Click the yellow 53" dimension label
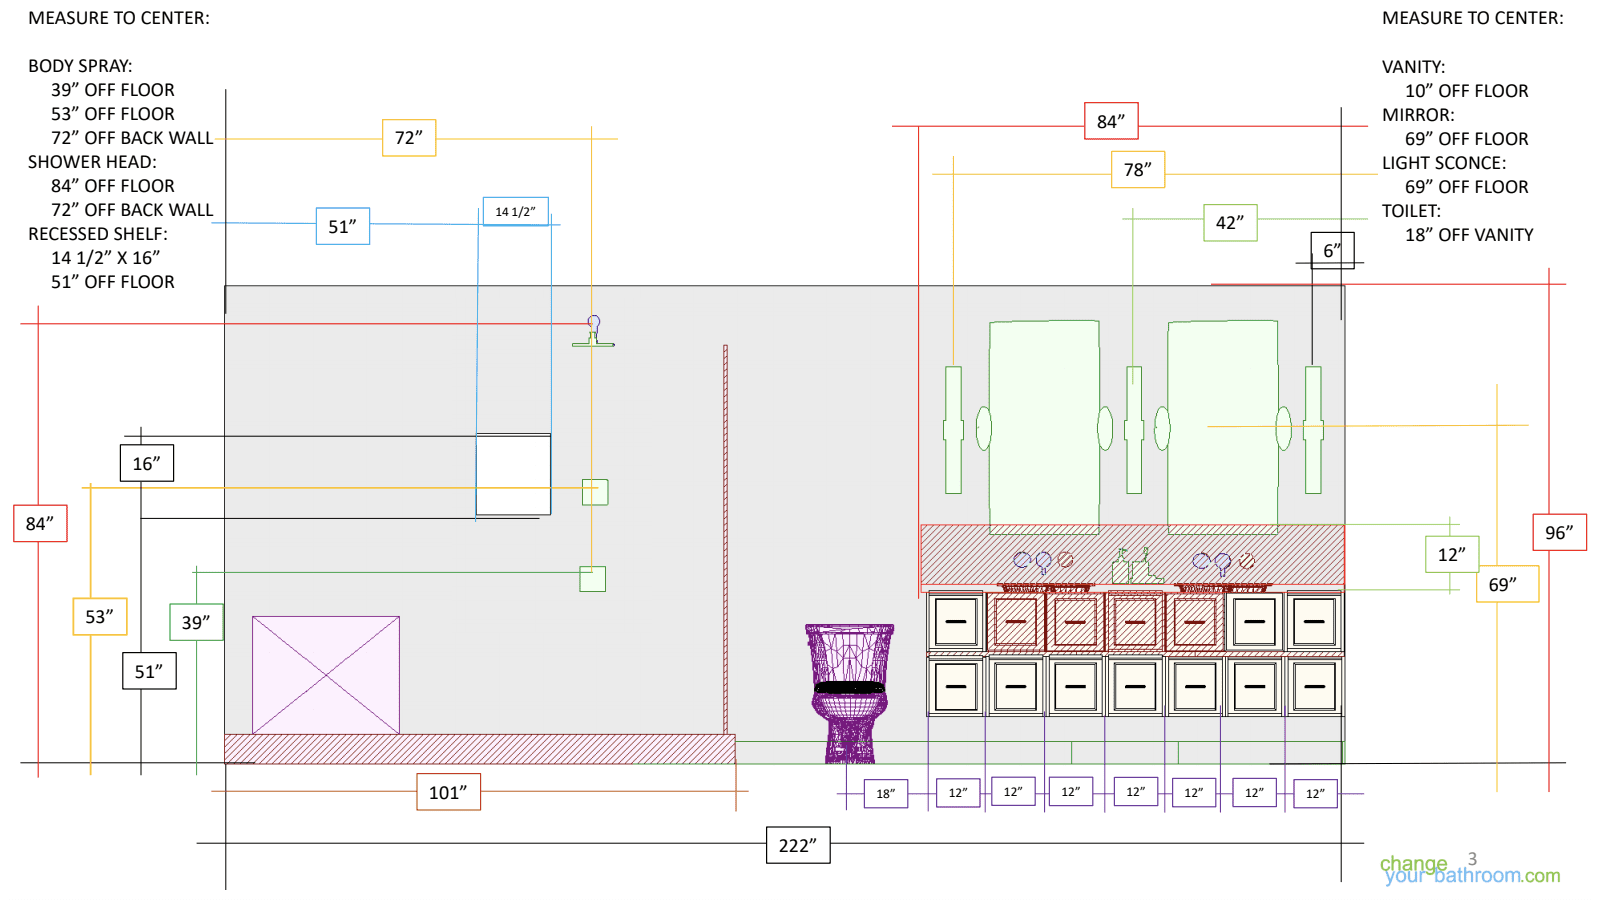The image size is (1598, 900). pos(100,616)
